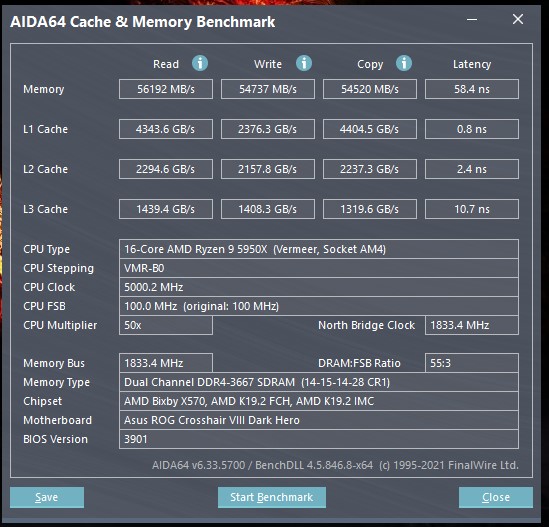Viewport: 549px width, 527px height.
Task: Click the North Bridge Clock value field
Action: pyautogui.click(x=472, y=325)
